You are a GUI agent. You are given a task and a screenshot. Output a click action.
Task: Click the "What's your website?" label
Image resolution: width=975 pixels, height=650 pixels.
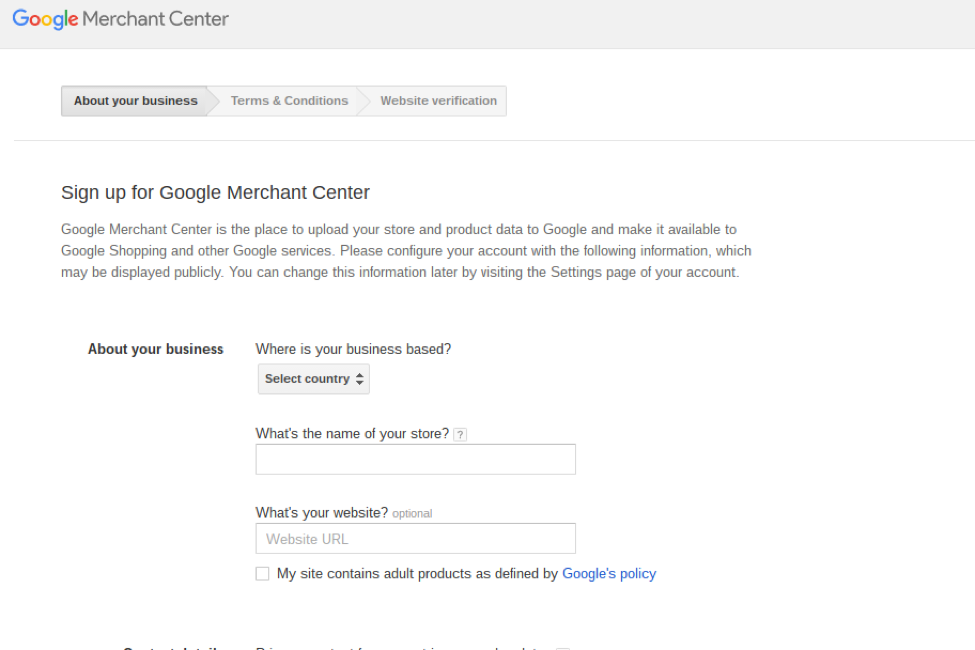321,513
